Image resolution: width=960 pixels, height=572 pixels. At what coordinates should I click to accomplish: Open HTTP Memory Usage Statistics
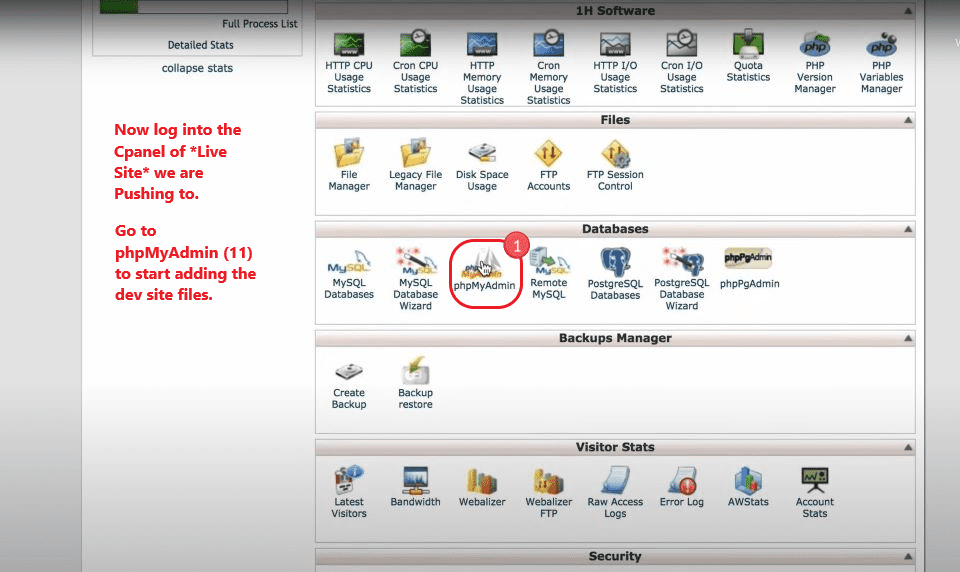coord(482,69)
